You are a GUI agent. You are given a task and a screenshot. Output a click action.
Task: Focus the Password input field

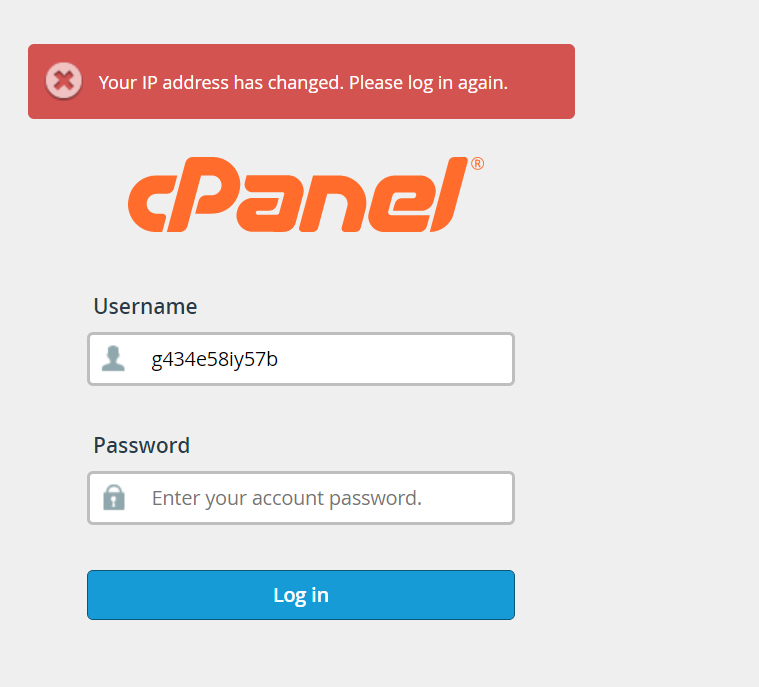coord(330,498)
